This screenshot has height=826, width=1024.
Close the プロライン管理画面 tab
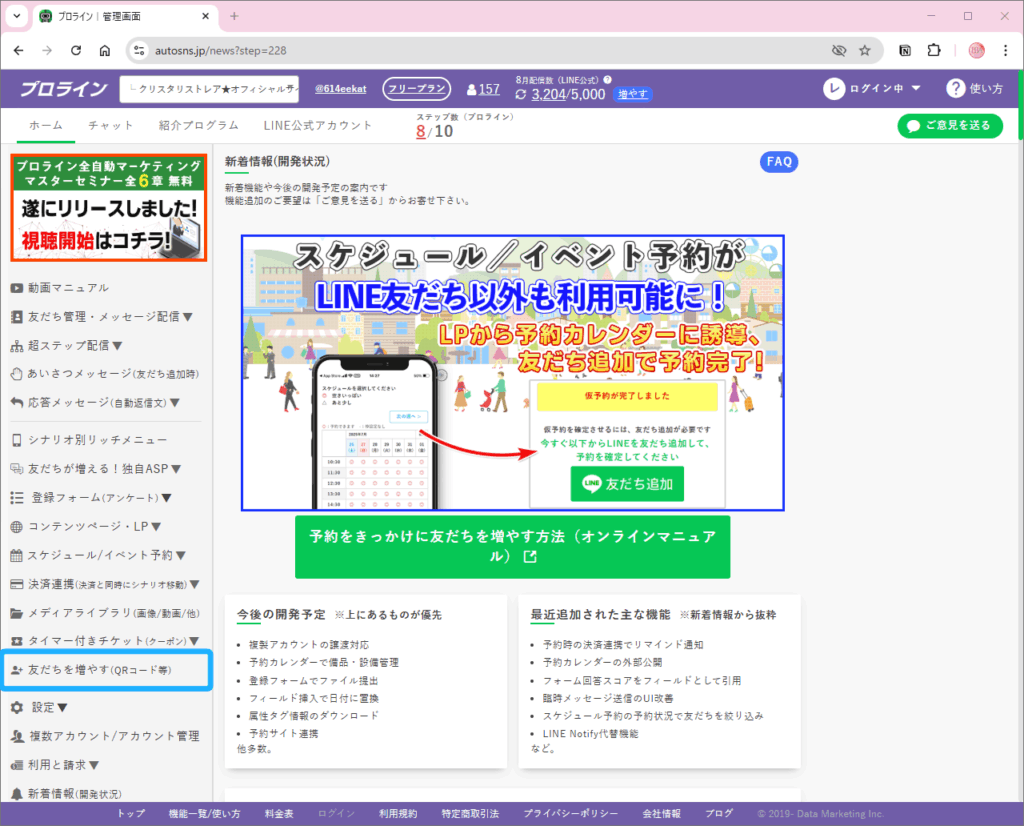pos(205,16)
